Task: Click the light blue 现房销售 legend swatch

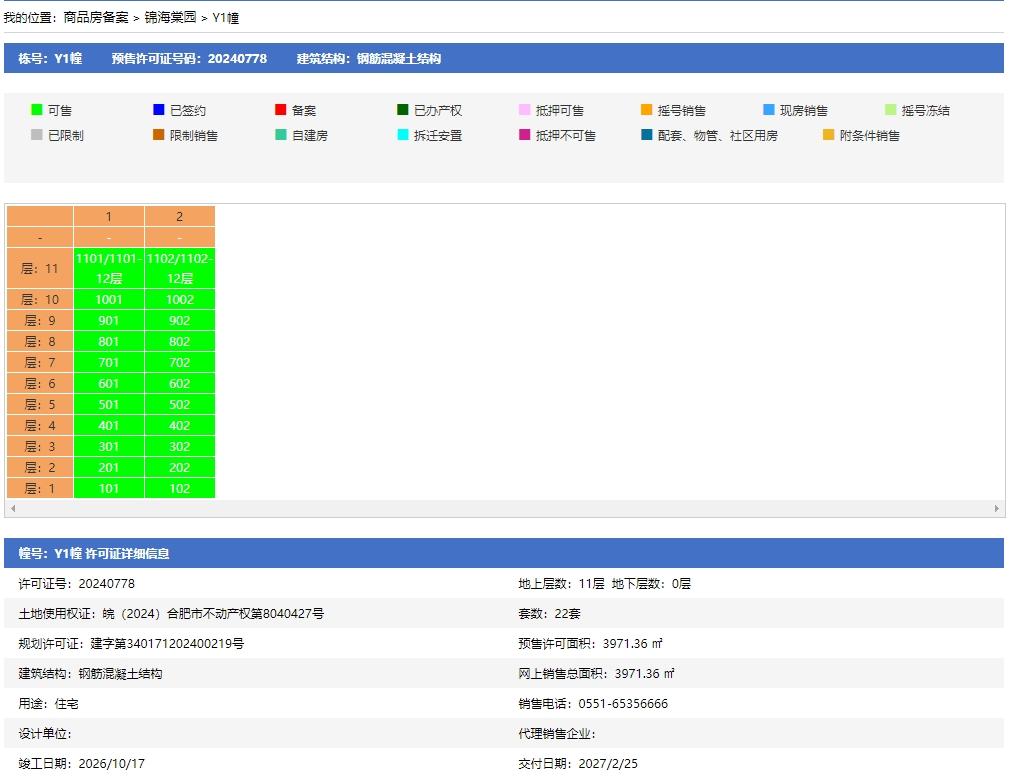Action: [768, 110]
